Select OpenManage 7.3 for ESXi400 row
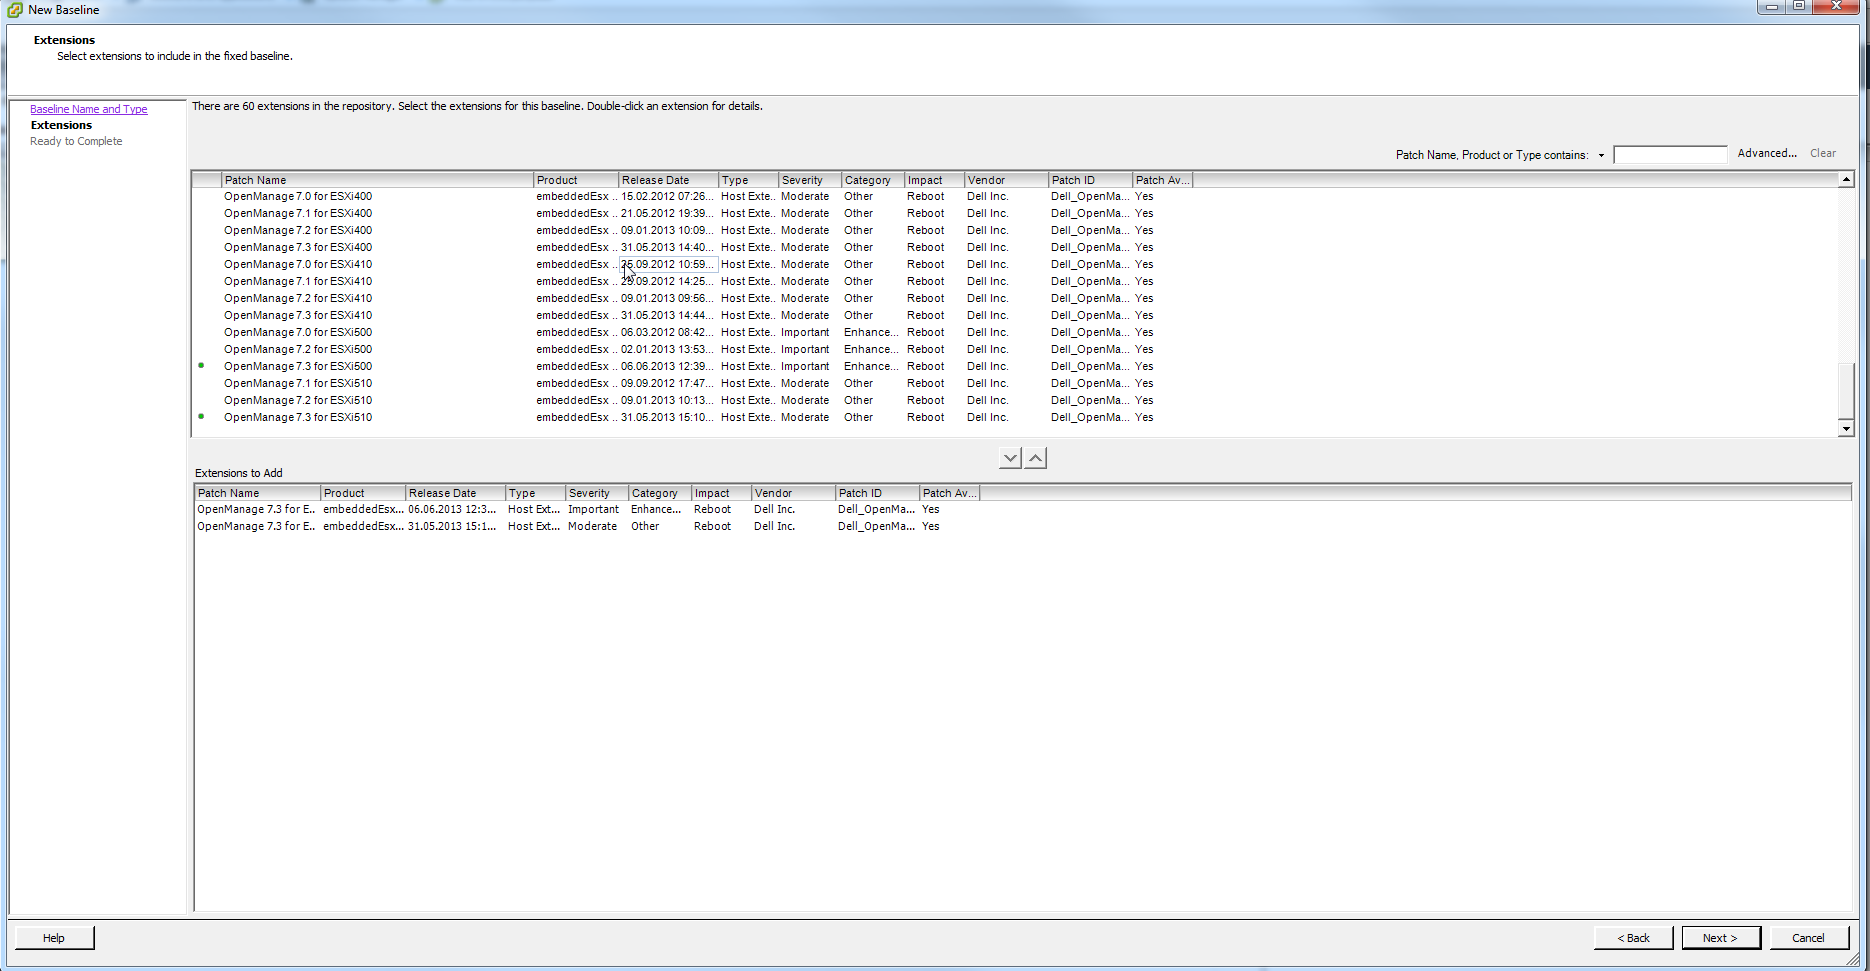Screen dimensions: 1870x971 690,248
